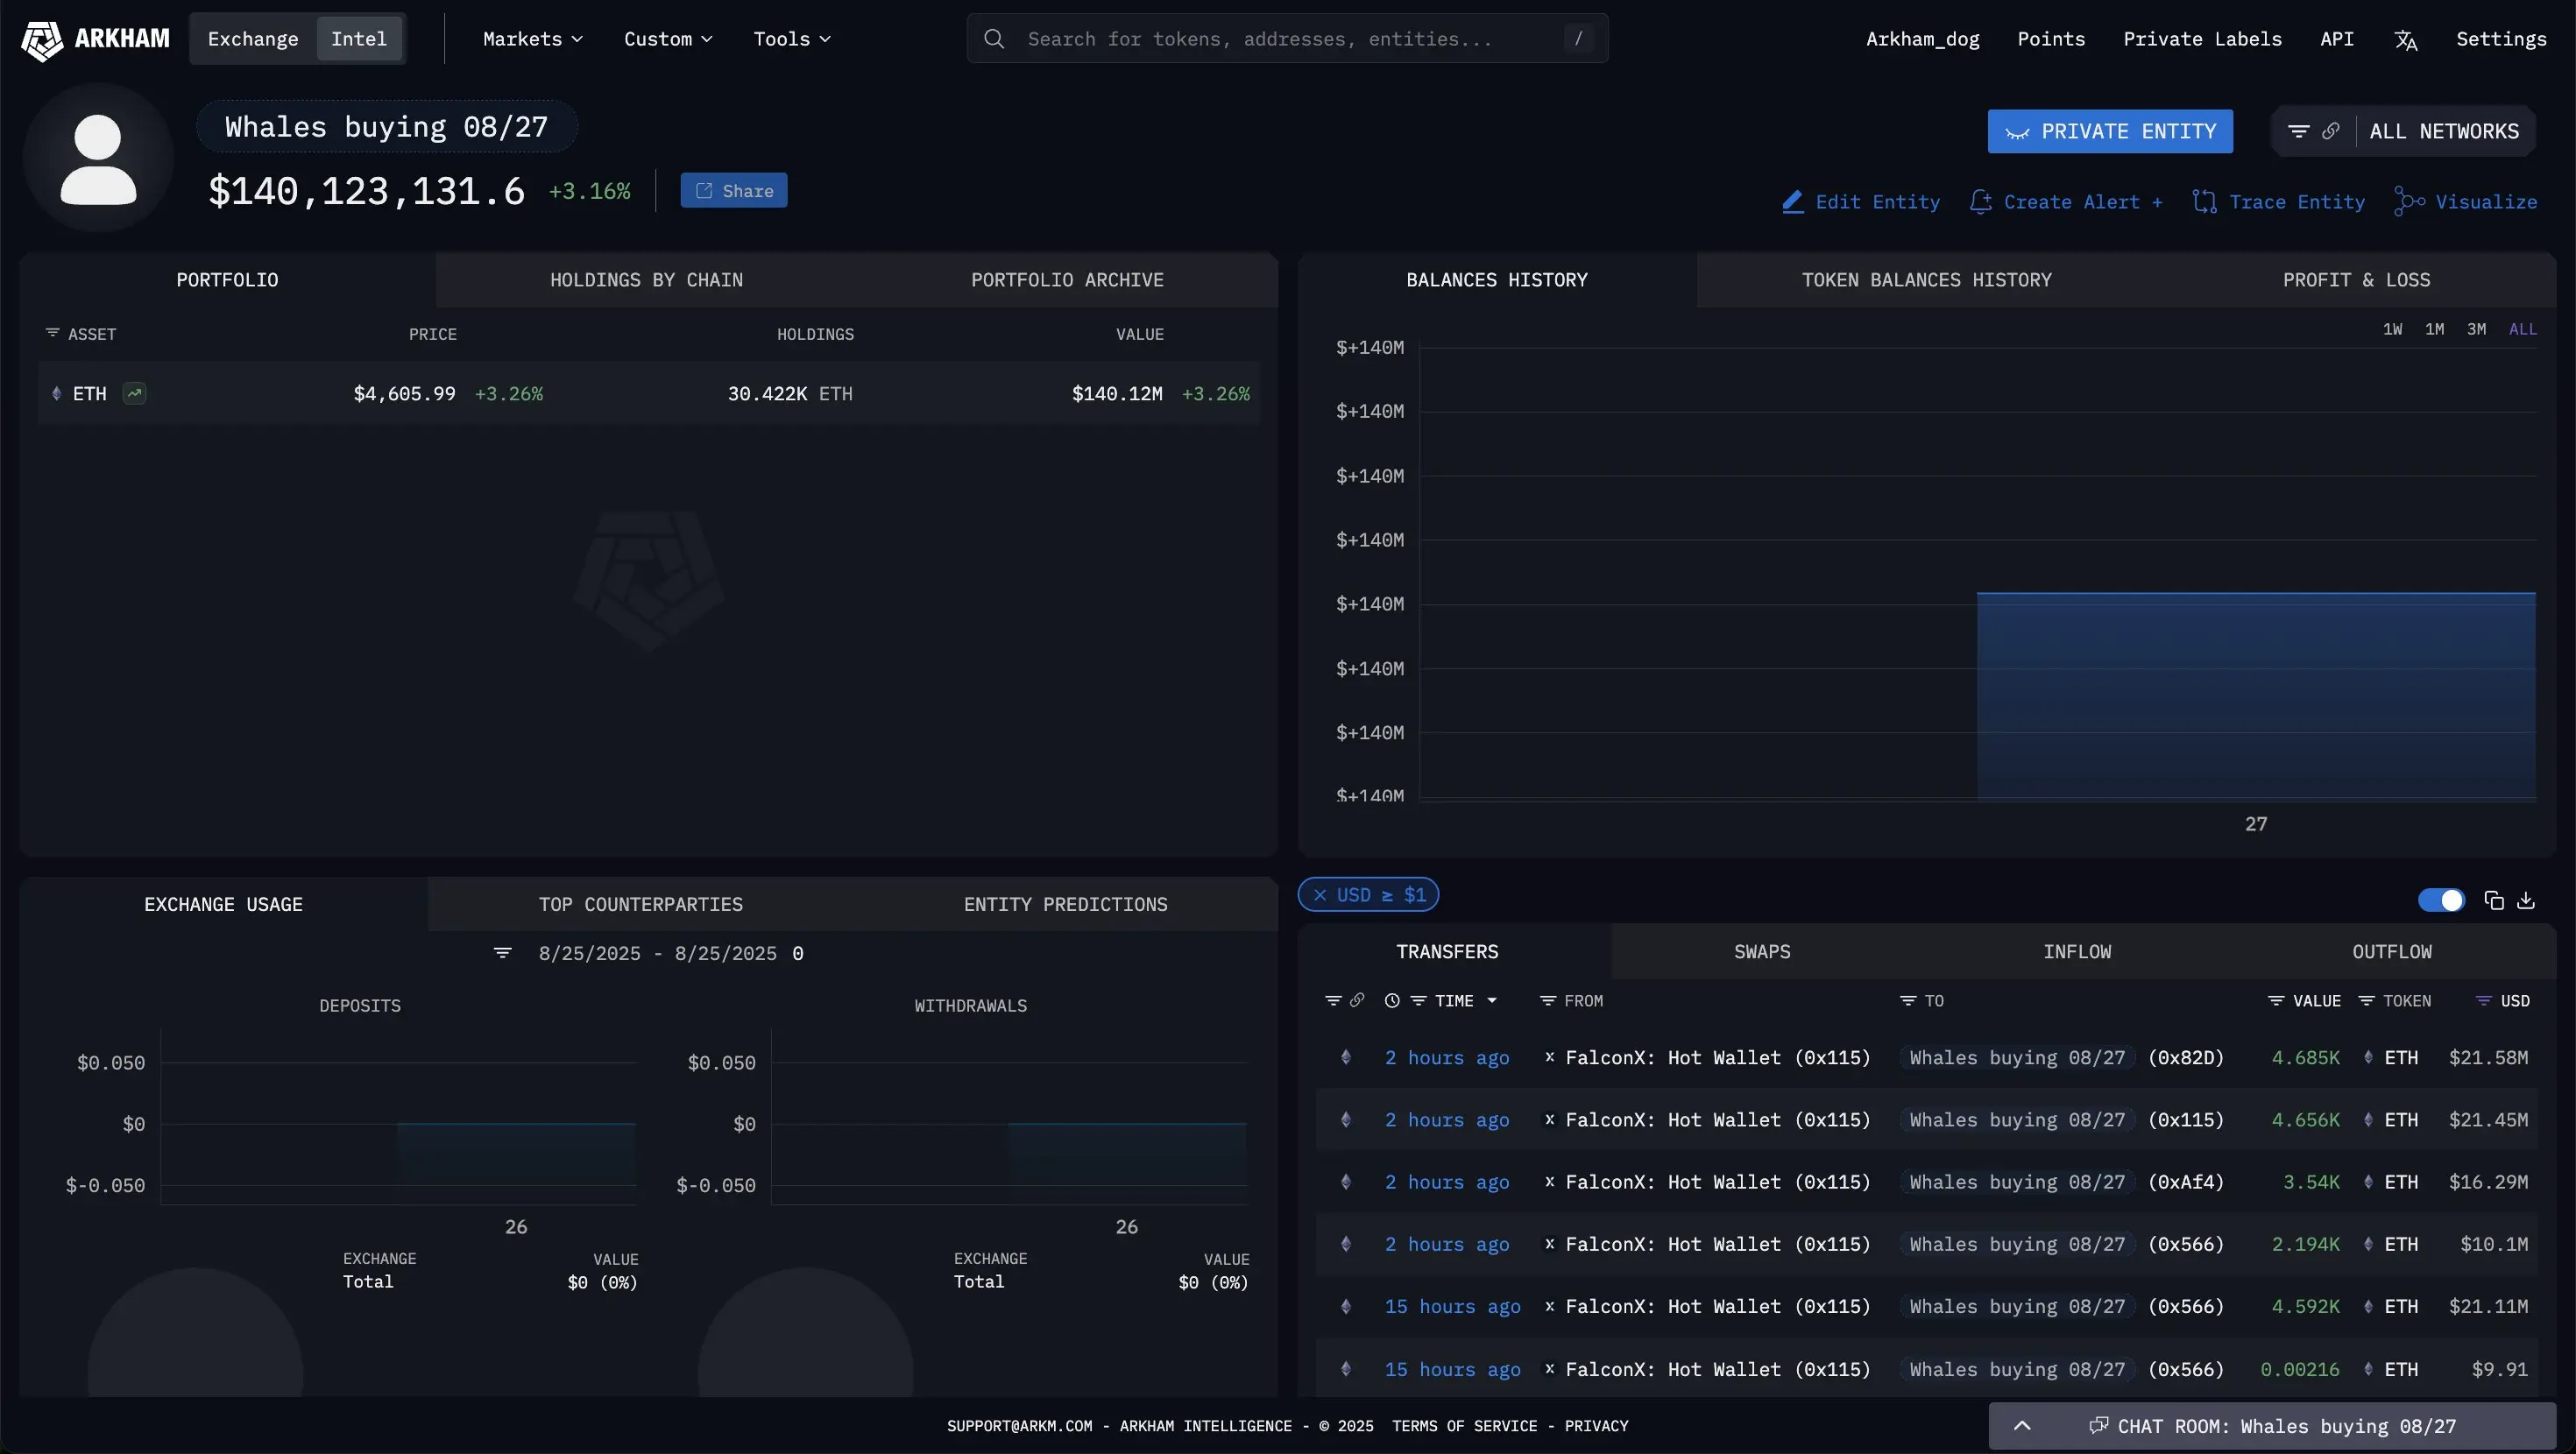Click the VALUE column filter icon
Screen dimensions: 2576x1454
click(x=2276, y=1001)
